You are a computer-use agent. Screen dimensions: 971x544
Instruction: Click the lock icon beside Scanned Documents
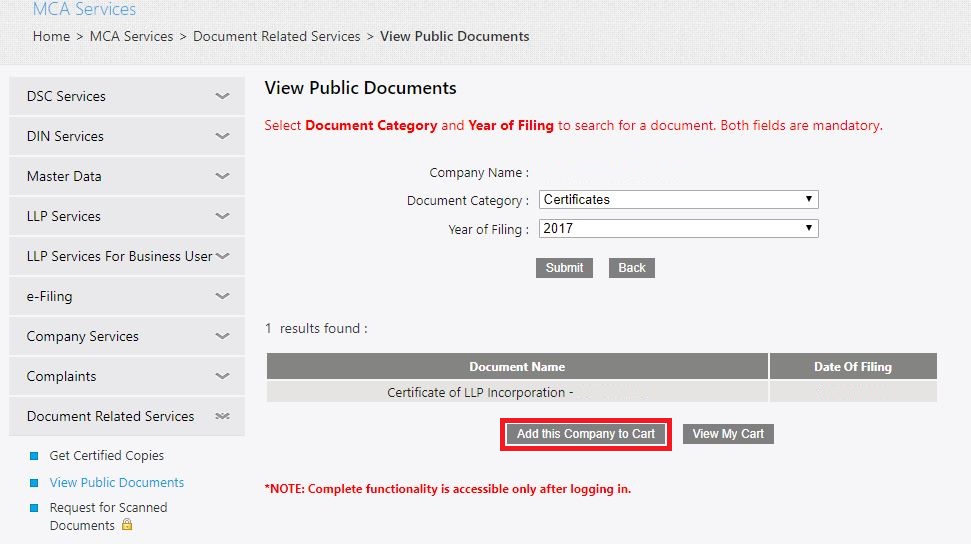pyautogui.click(x=127, y=524)
